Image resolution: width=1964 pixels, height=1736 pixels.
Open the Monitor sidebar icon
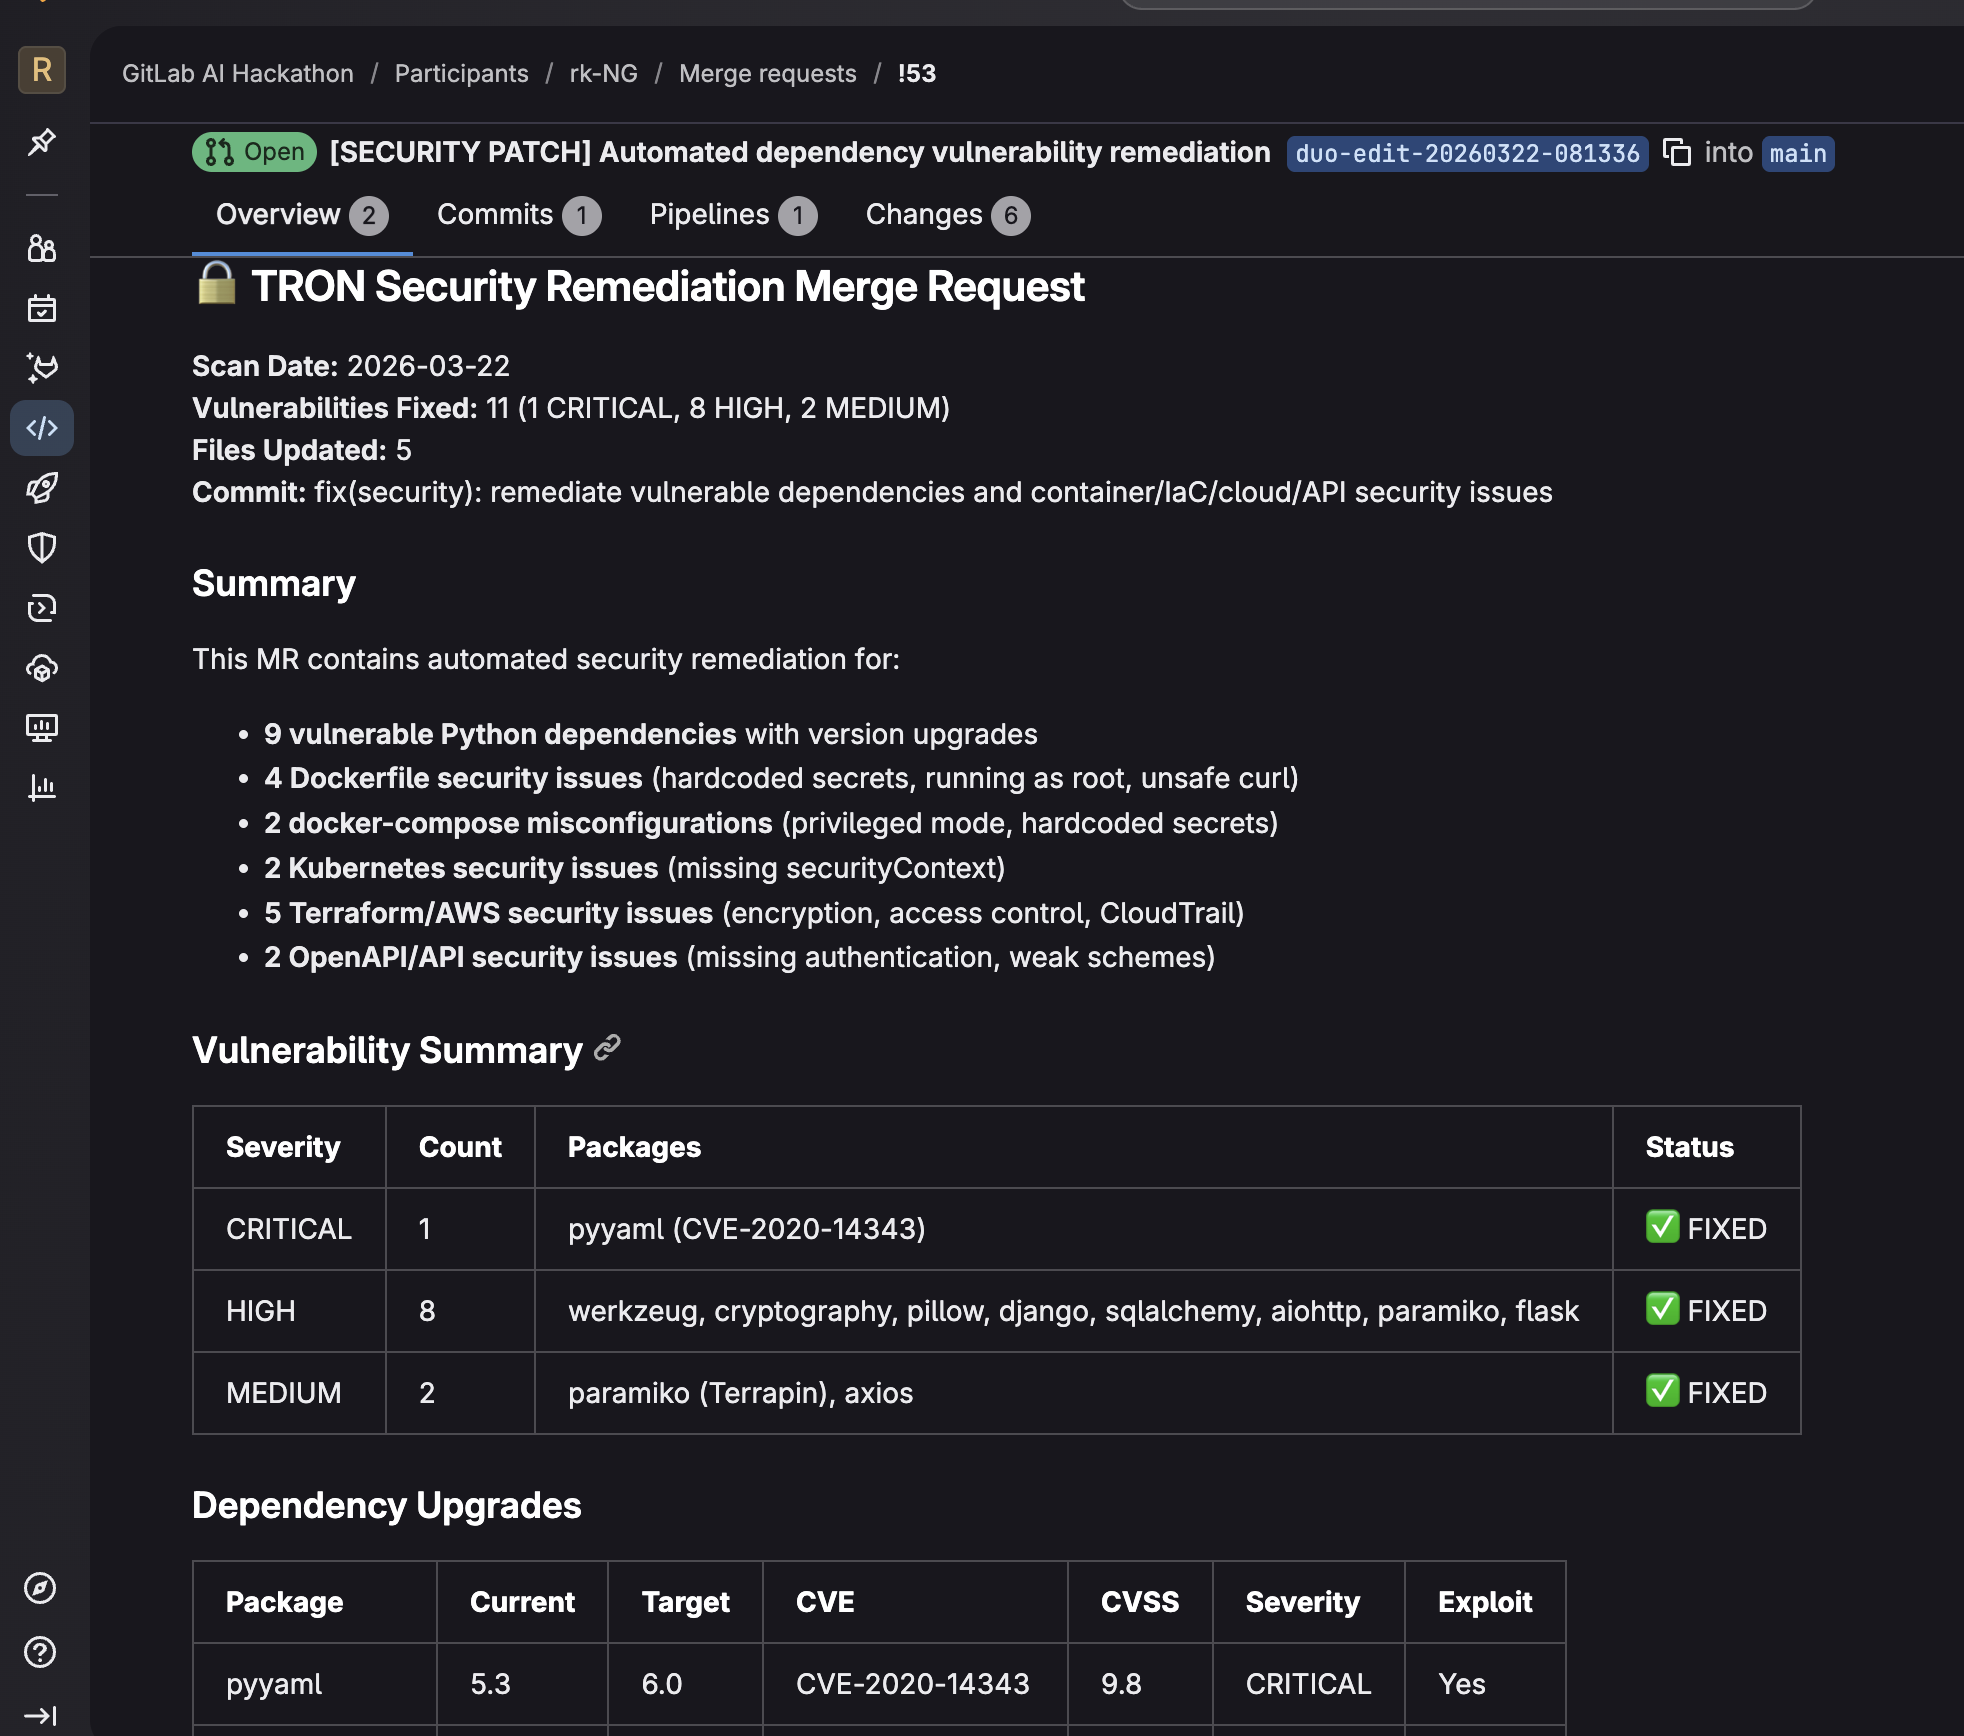click(42, 728)
